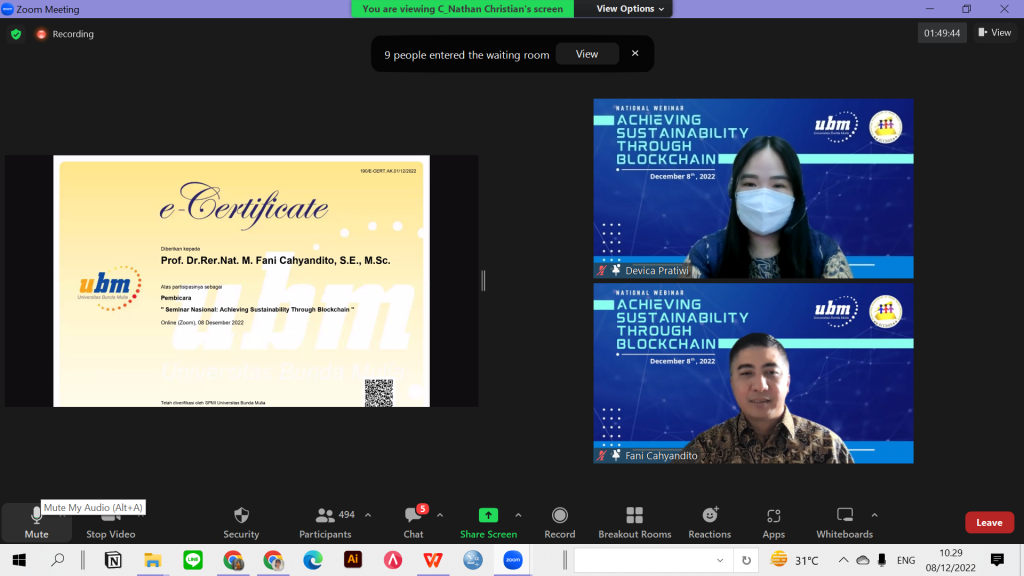Expand the Whiteboards options caret

[x=874, y=515]
